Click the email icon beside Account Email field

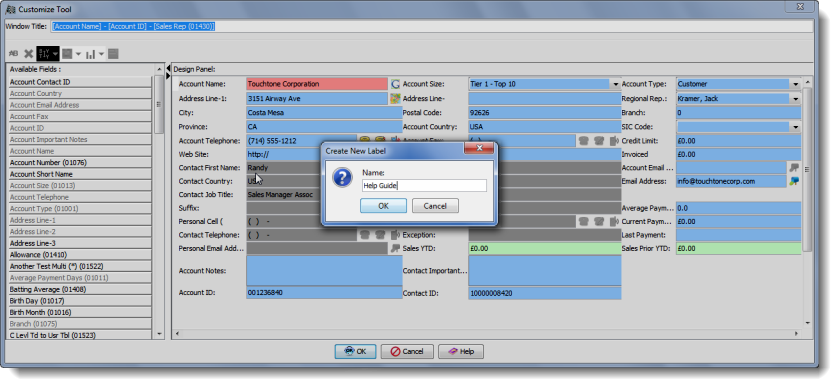[794, 168]
